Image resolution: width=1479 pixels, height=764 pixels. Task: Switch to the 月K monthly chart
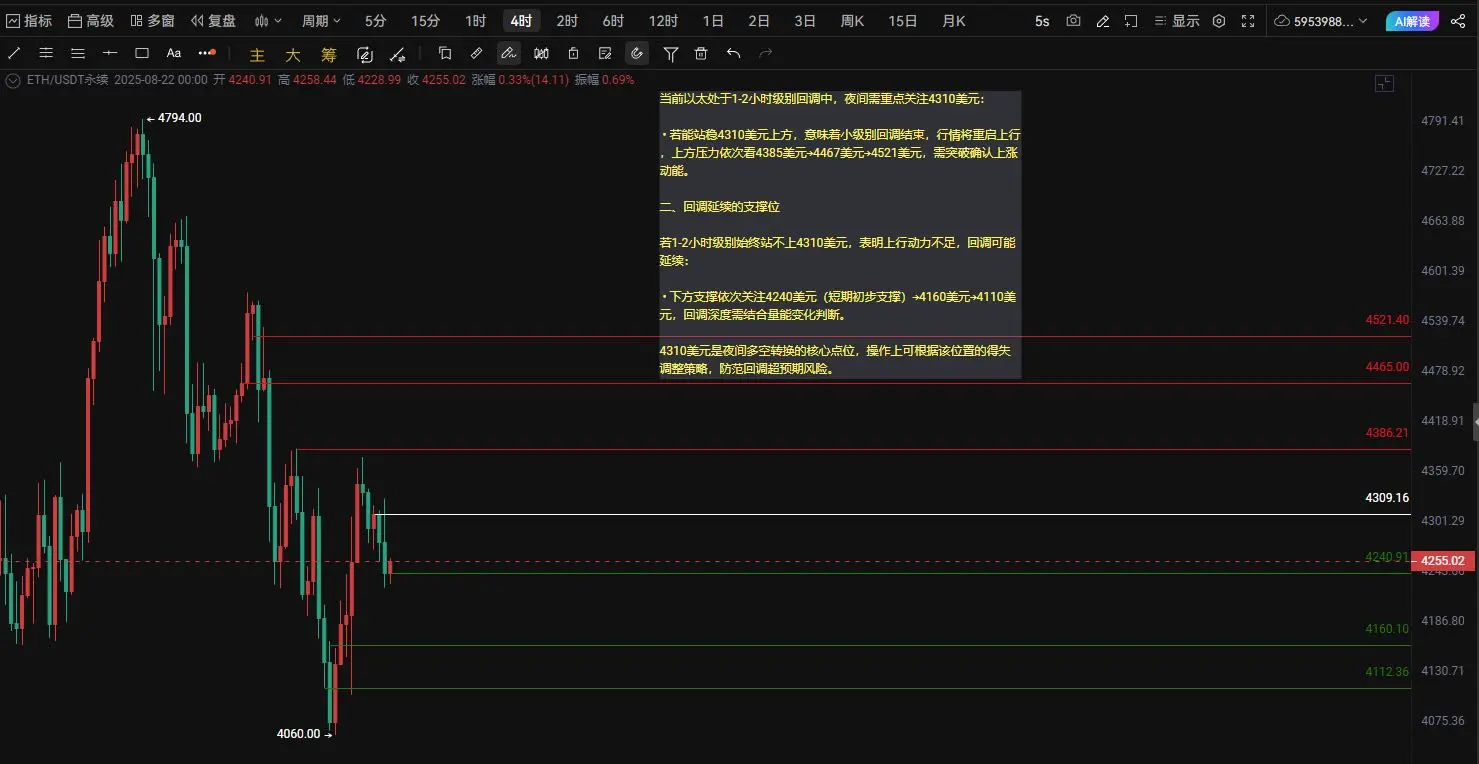coord(953,20)
